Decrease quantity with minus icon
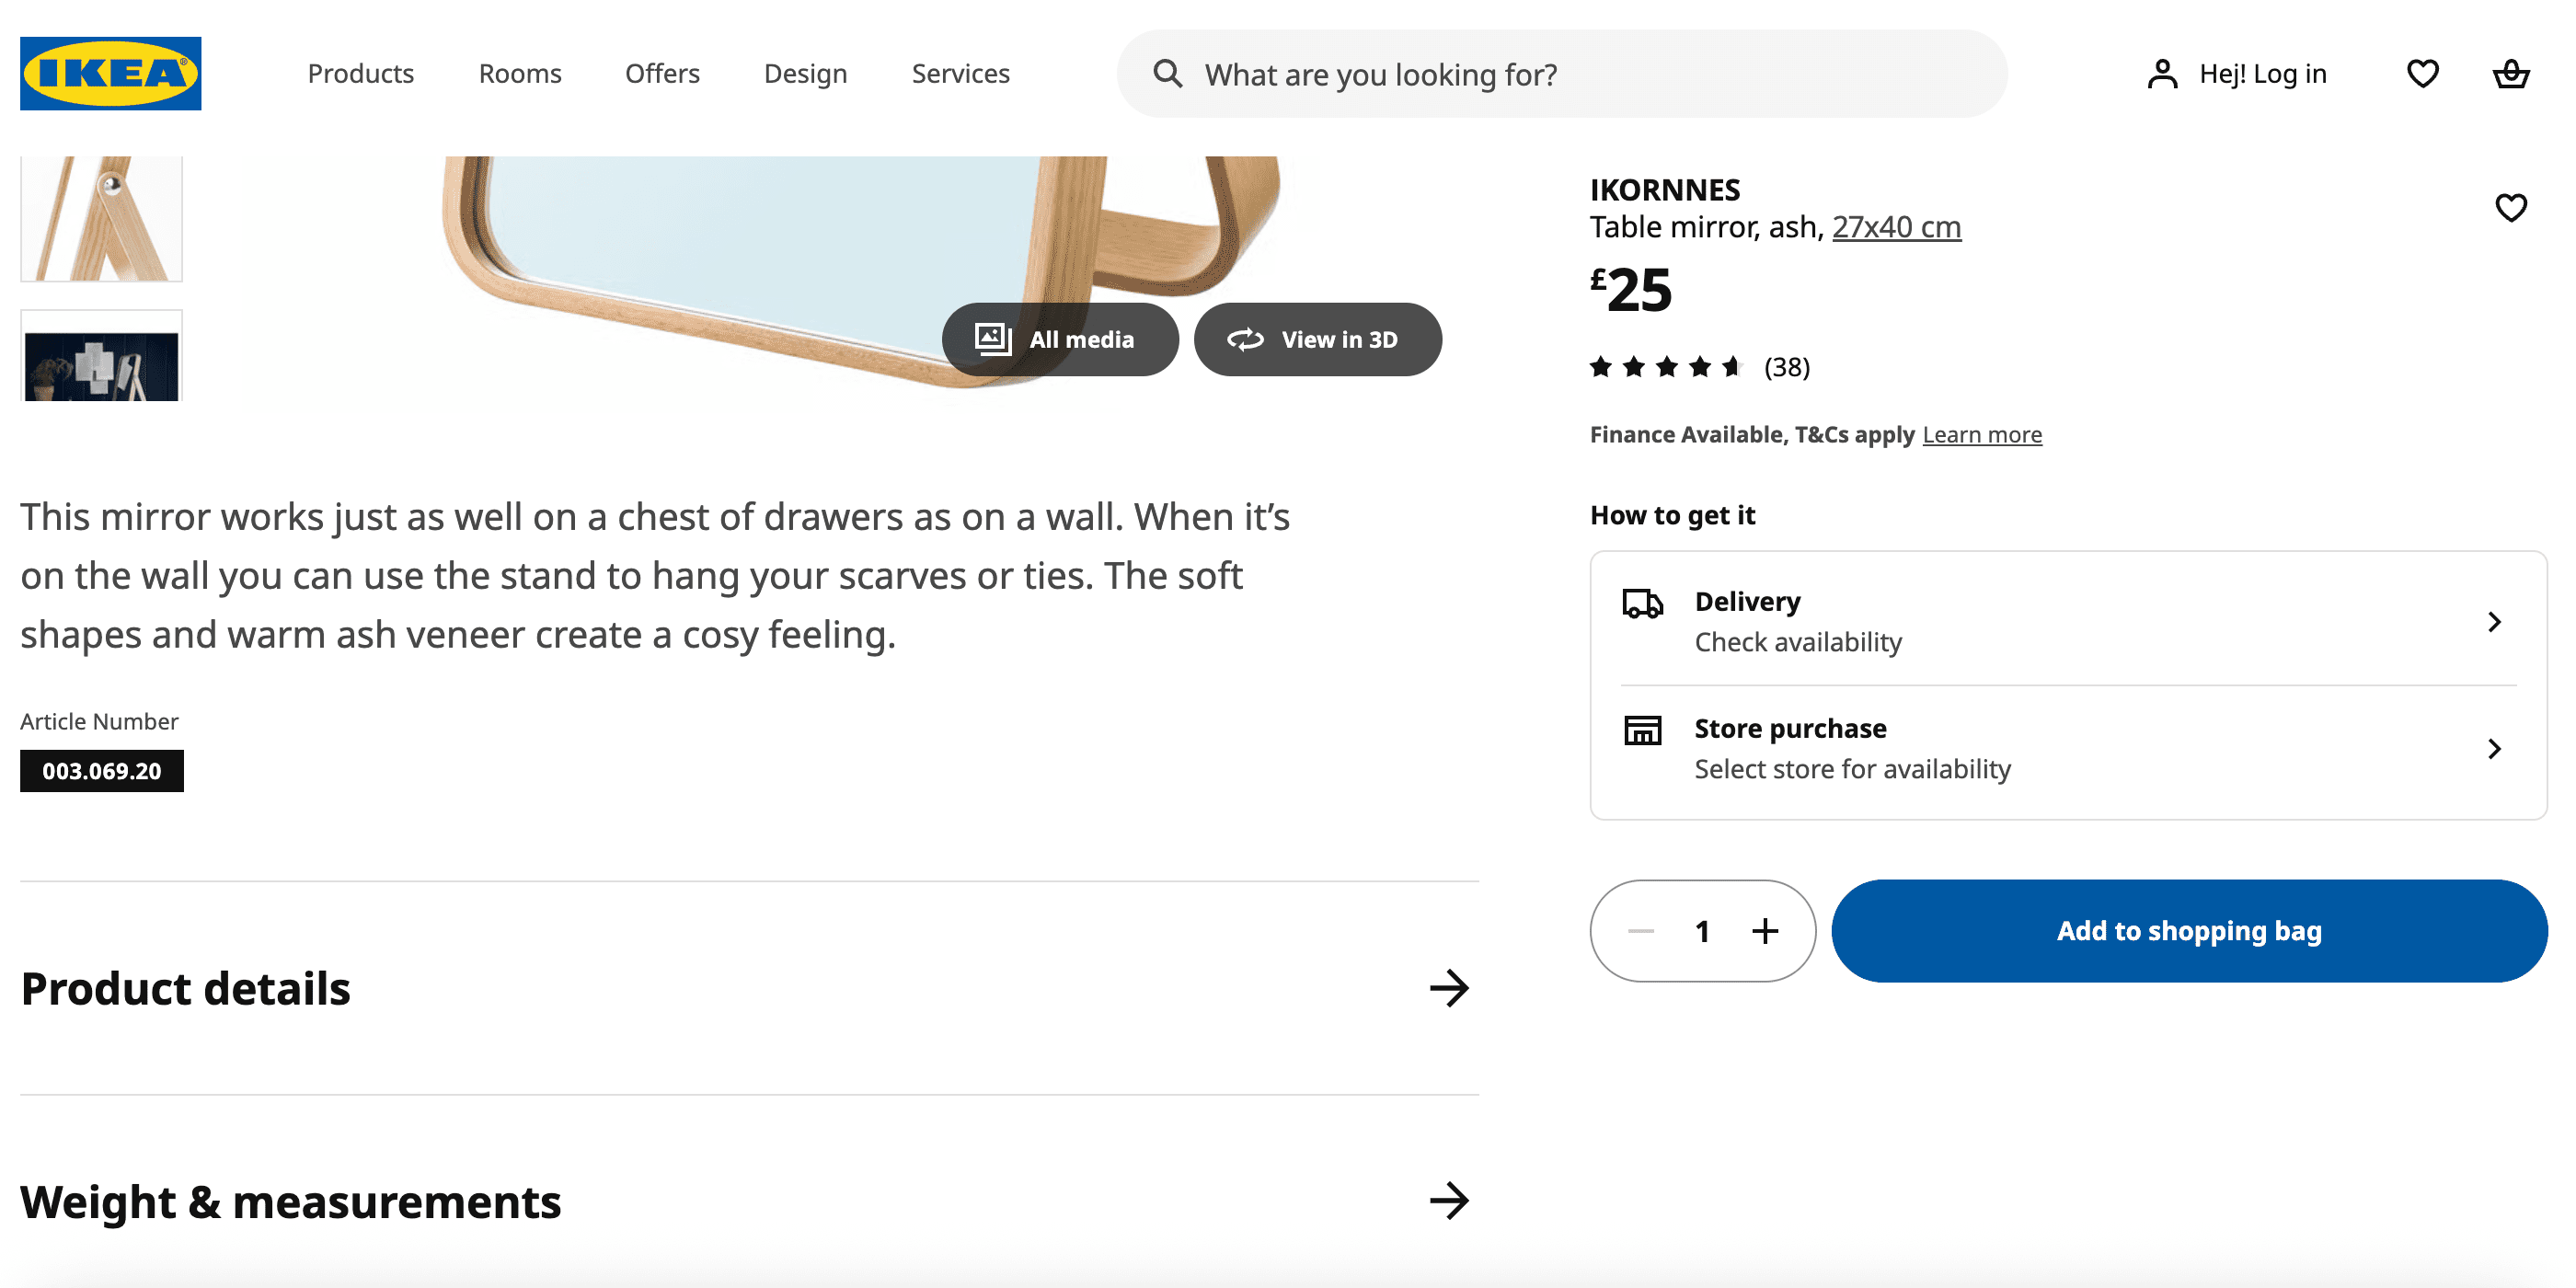The image size is (2576, 1288). (x=1640, y=931)
